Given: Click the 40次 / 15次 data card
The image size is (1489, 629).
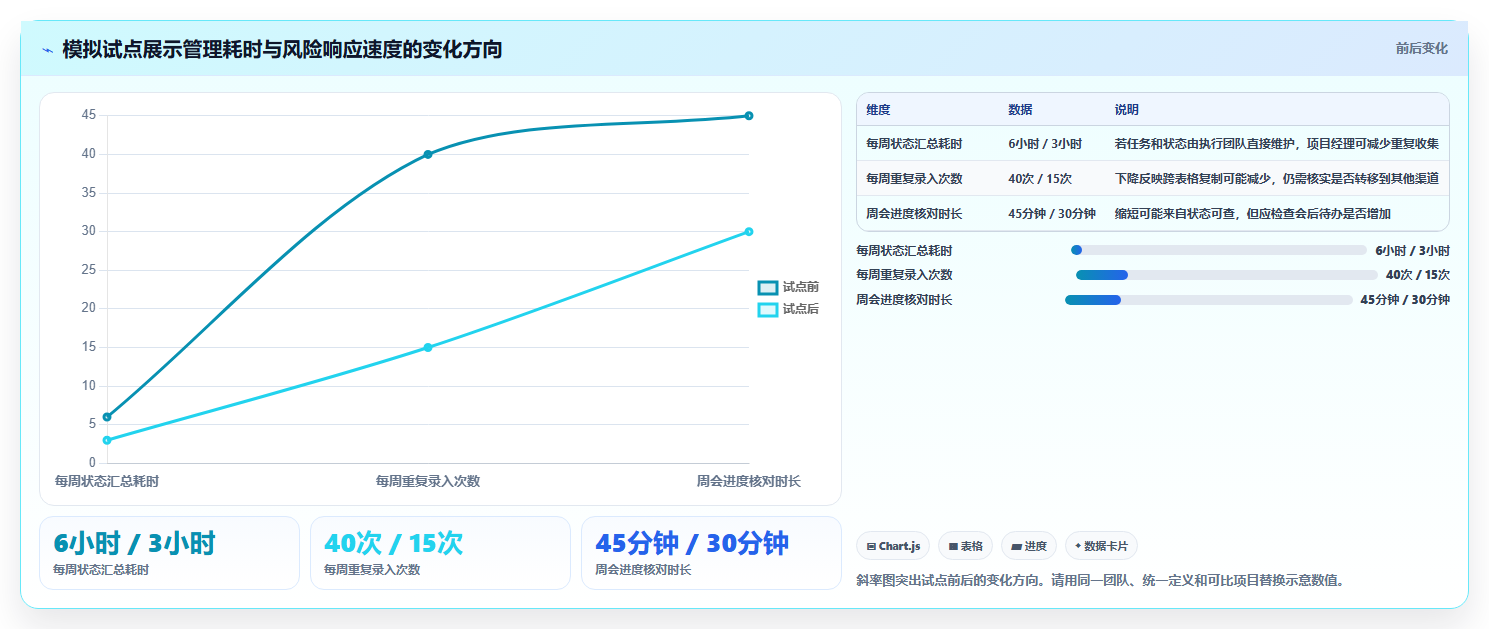Looking at the screenshot, I should [x=440, y=553].
